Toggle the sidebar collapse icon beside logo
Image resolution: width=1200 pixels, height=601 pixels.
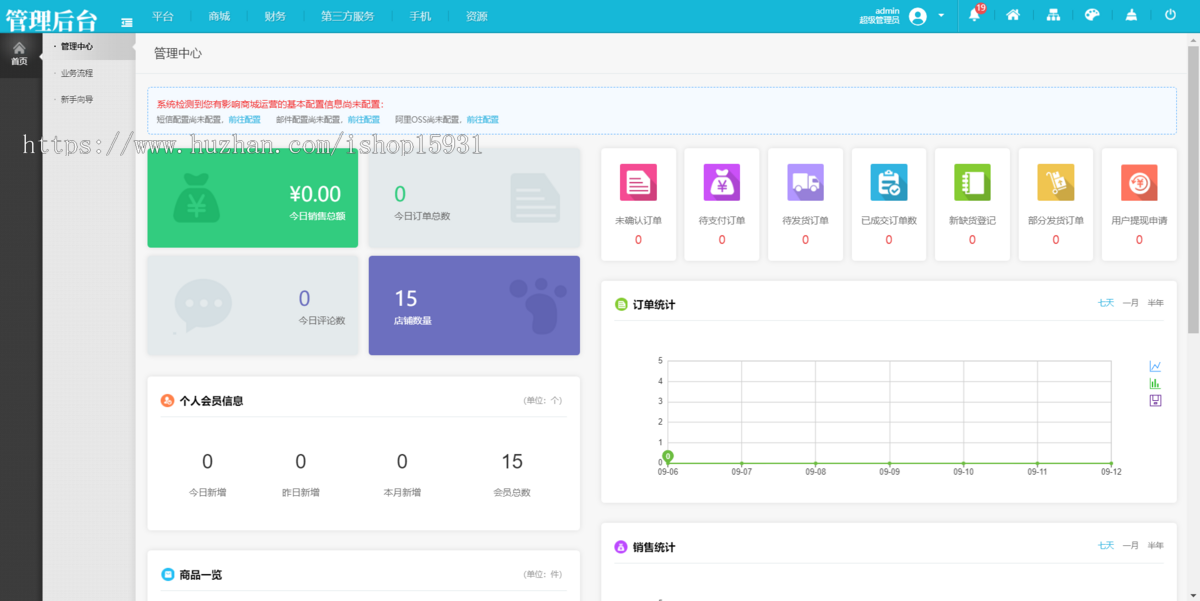127,21
